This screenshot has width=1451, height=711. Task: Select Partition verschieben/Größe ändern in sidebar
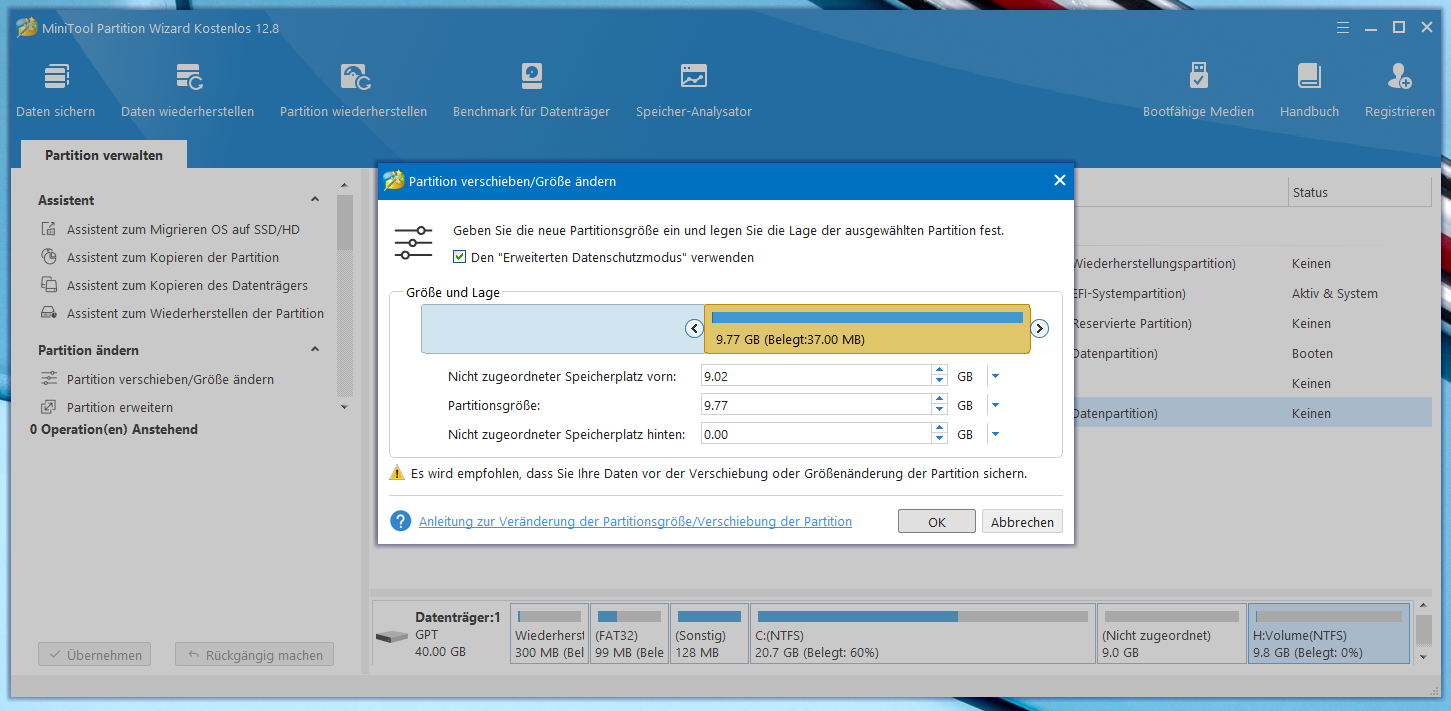click(x=170, y=380)
